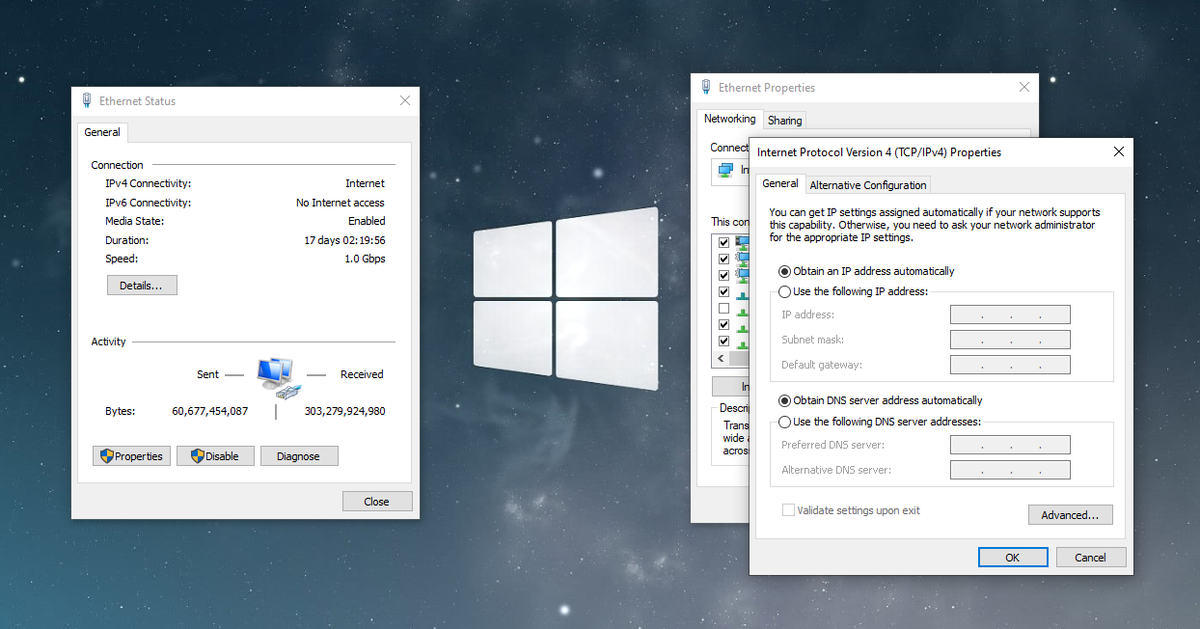Run Diagnose from the Ethernet Status window
Viewport: 1200px width, 629px height.
point(299,455)
